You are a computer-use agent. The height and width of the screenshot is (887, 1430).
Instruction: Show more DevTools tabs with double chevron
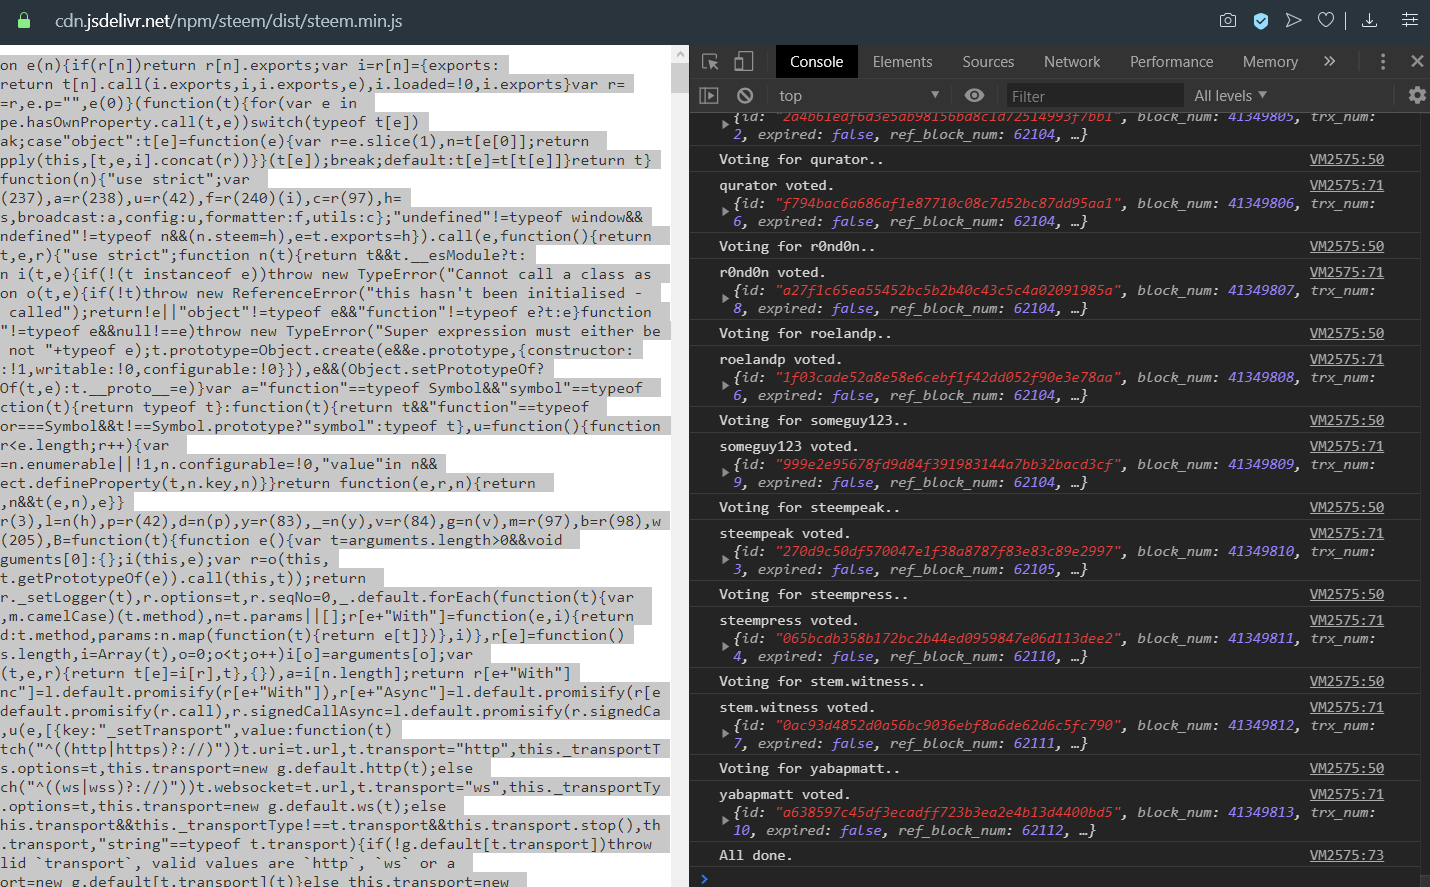[x=1329, y=62]
